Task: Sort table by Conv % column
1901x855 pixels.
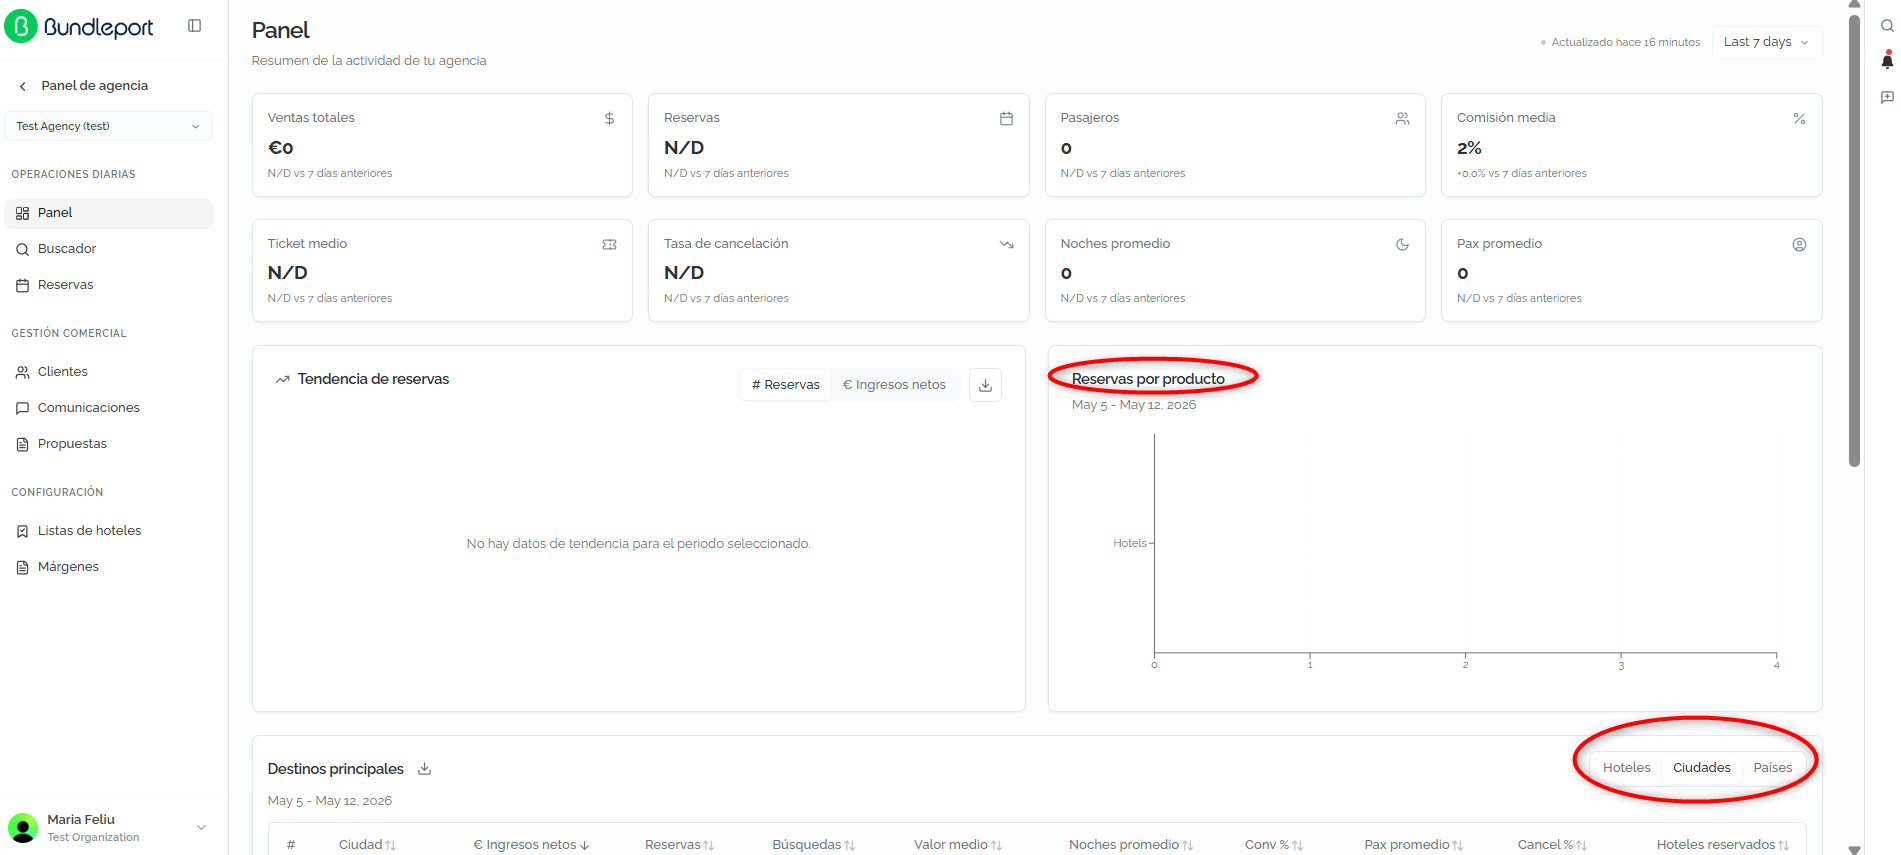Action: pyautogui.click(x=1273, y=845)
